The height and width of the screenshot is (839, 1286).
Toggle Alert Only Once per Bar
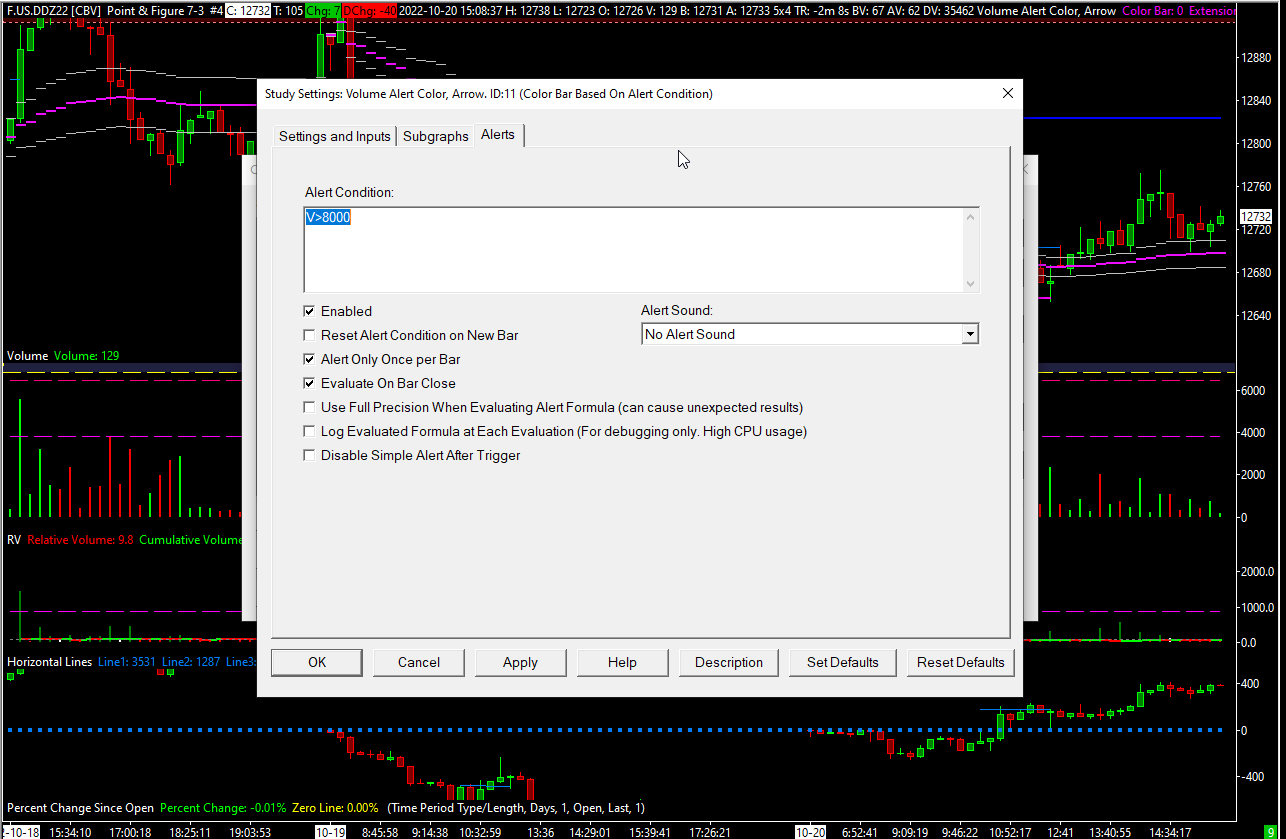click(310, 359)
